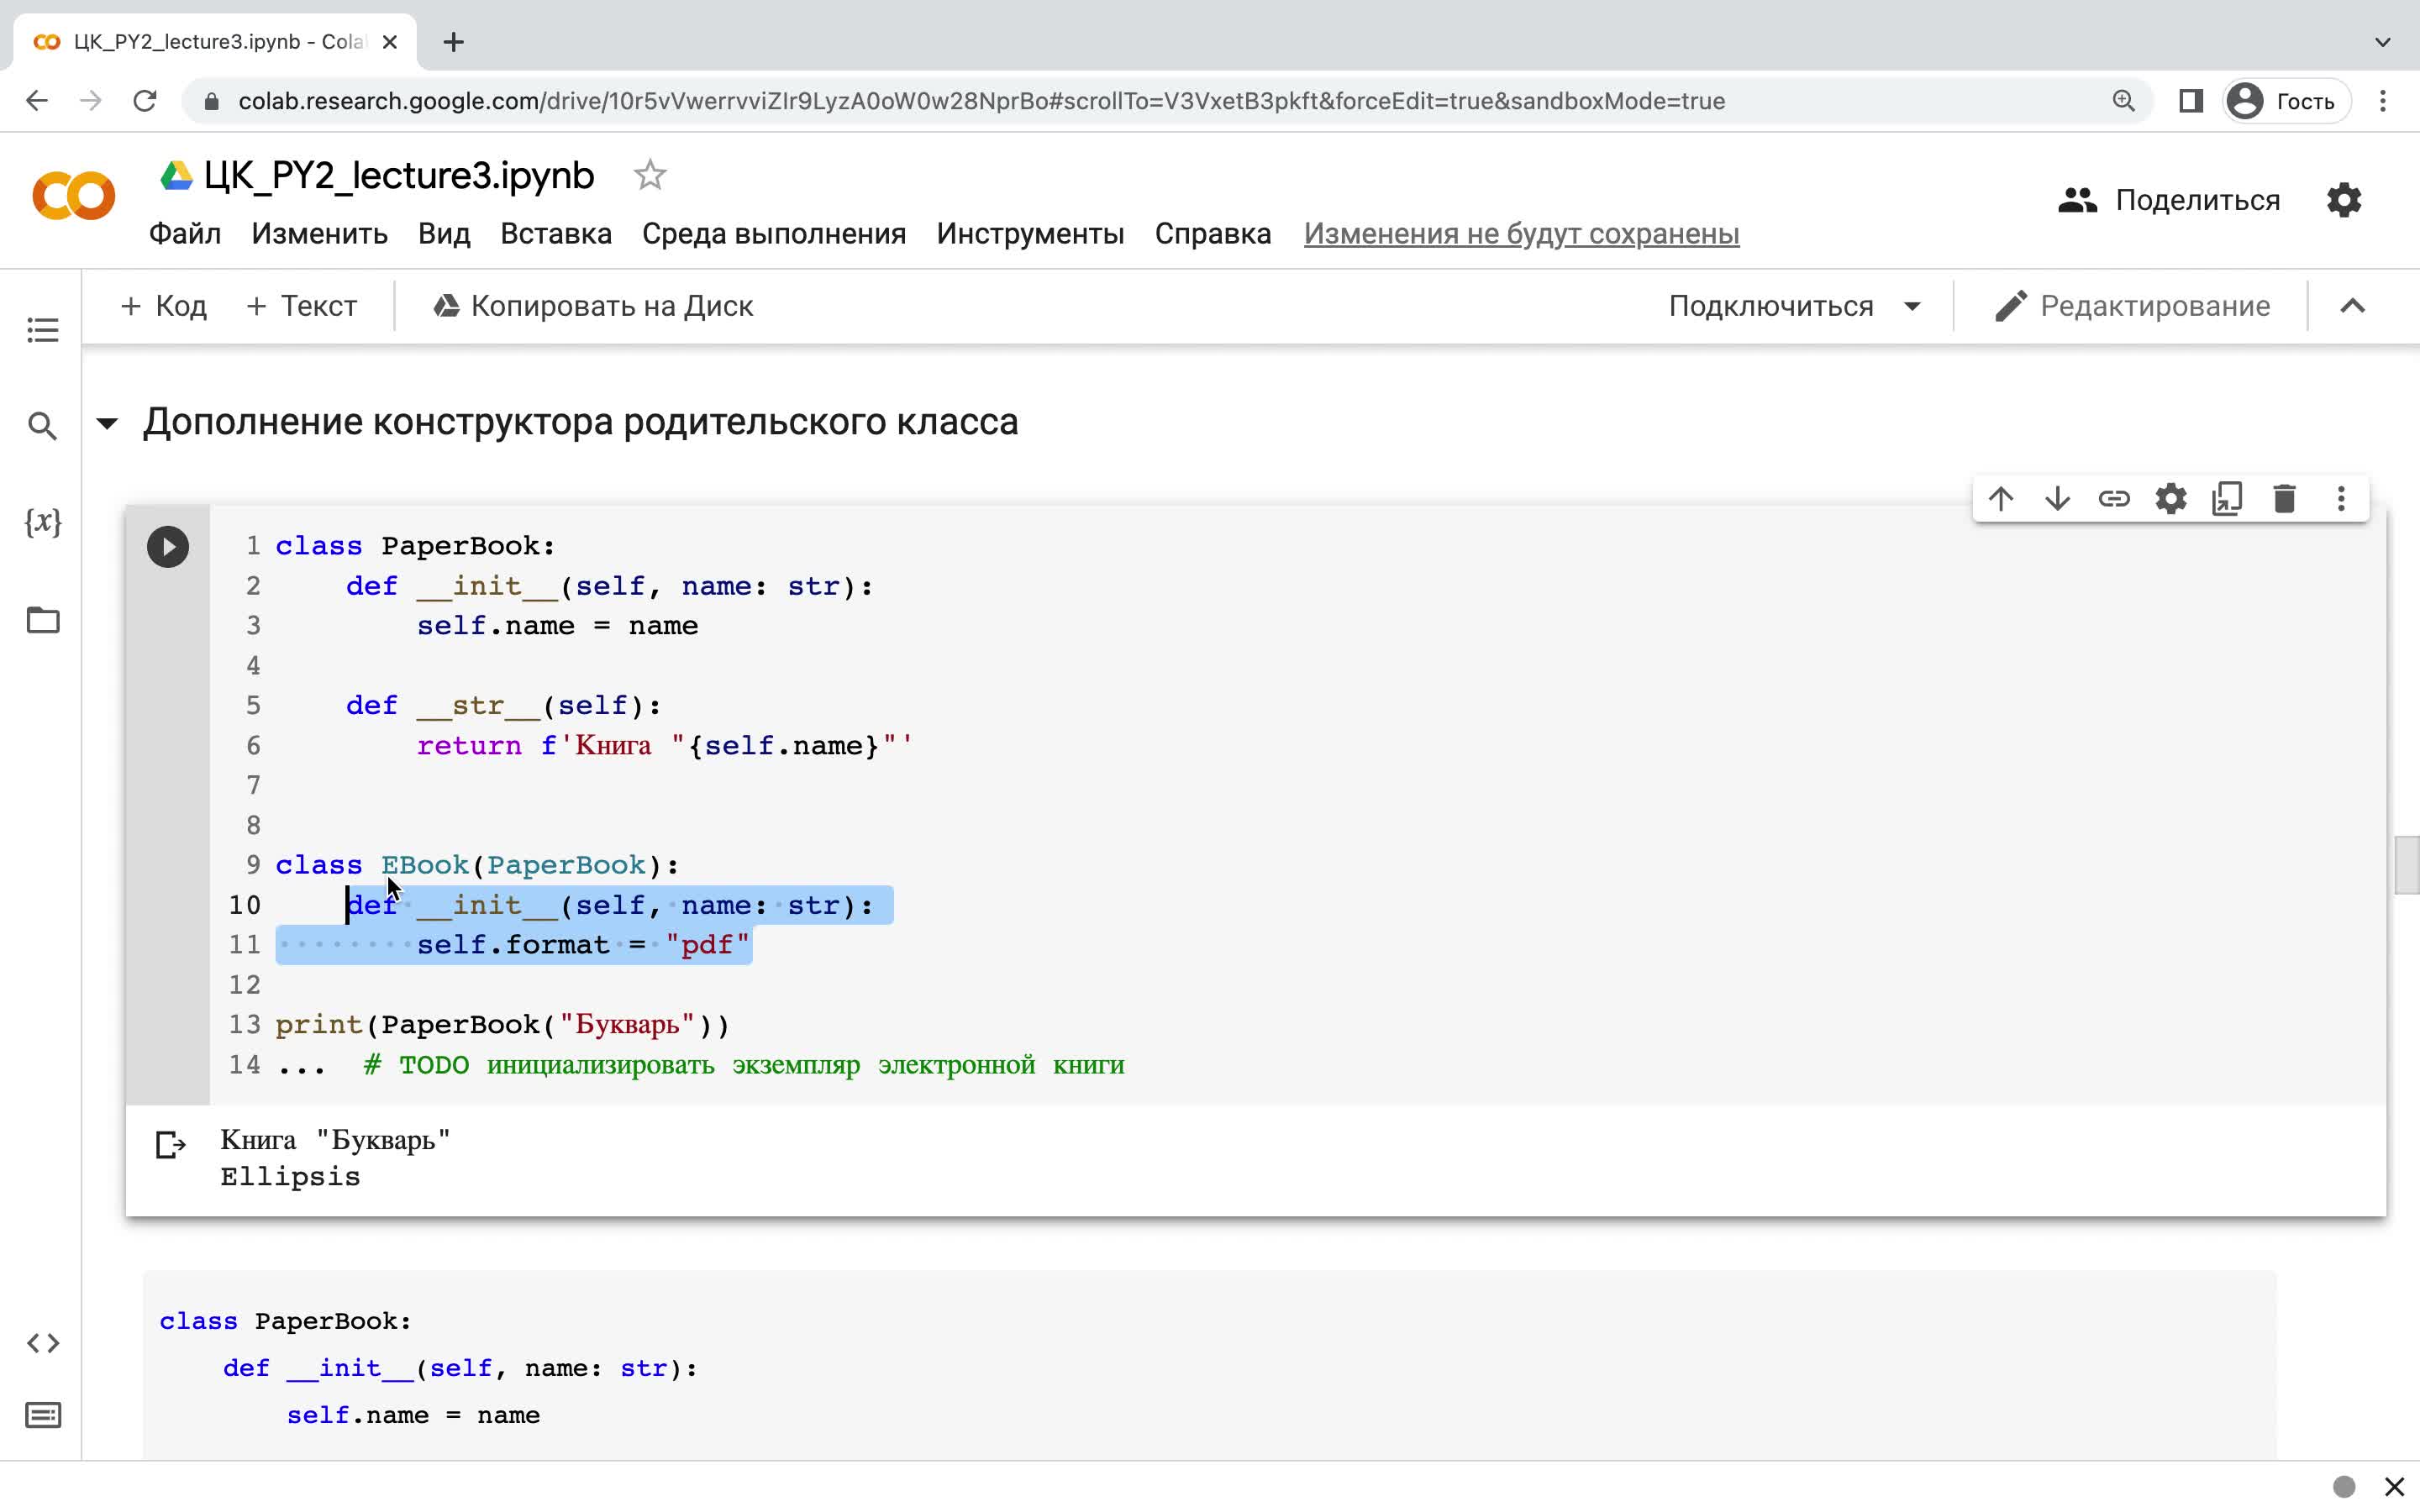Screen dimensions: 2420x1512
Task: Star the notebook ЦК_PY2_lecture3.ipynb
Action: (650, 175)
